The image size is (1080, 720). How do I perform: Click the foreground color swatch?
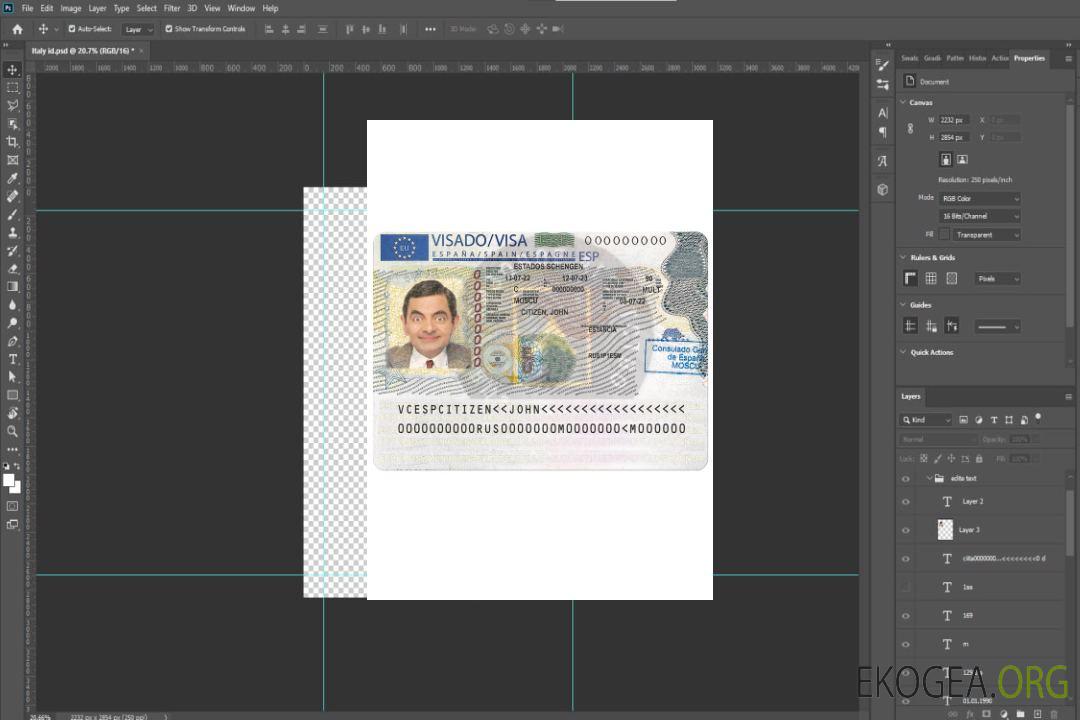9,480
